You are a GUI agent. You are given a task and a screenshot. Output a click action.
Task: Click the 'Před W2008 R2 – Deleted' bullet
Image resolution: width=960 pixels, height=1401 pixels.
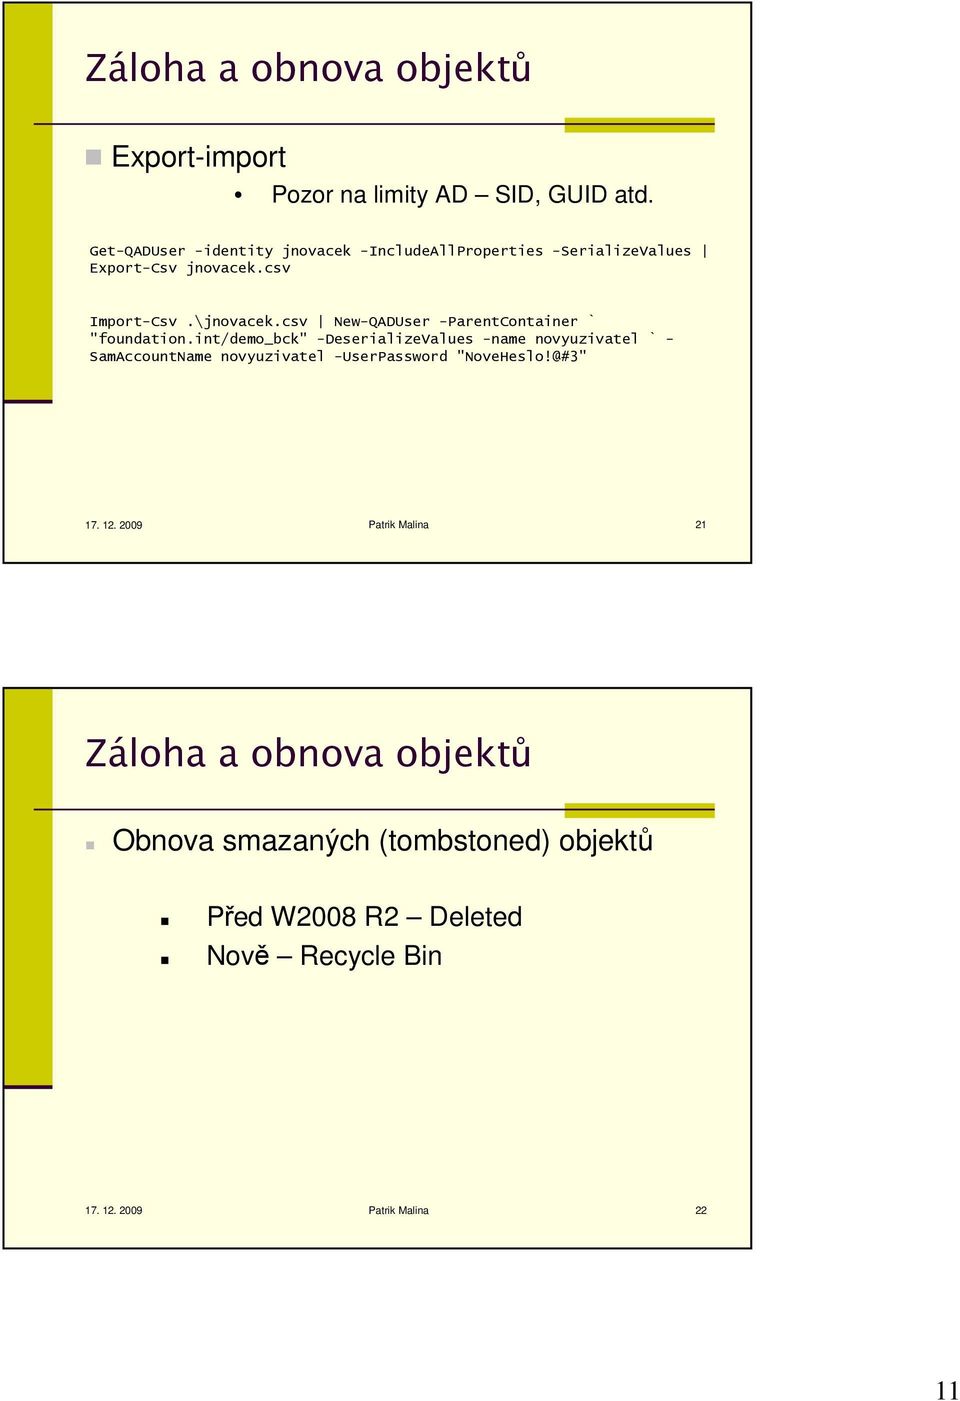coord(364,917)
